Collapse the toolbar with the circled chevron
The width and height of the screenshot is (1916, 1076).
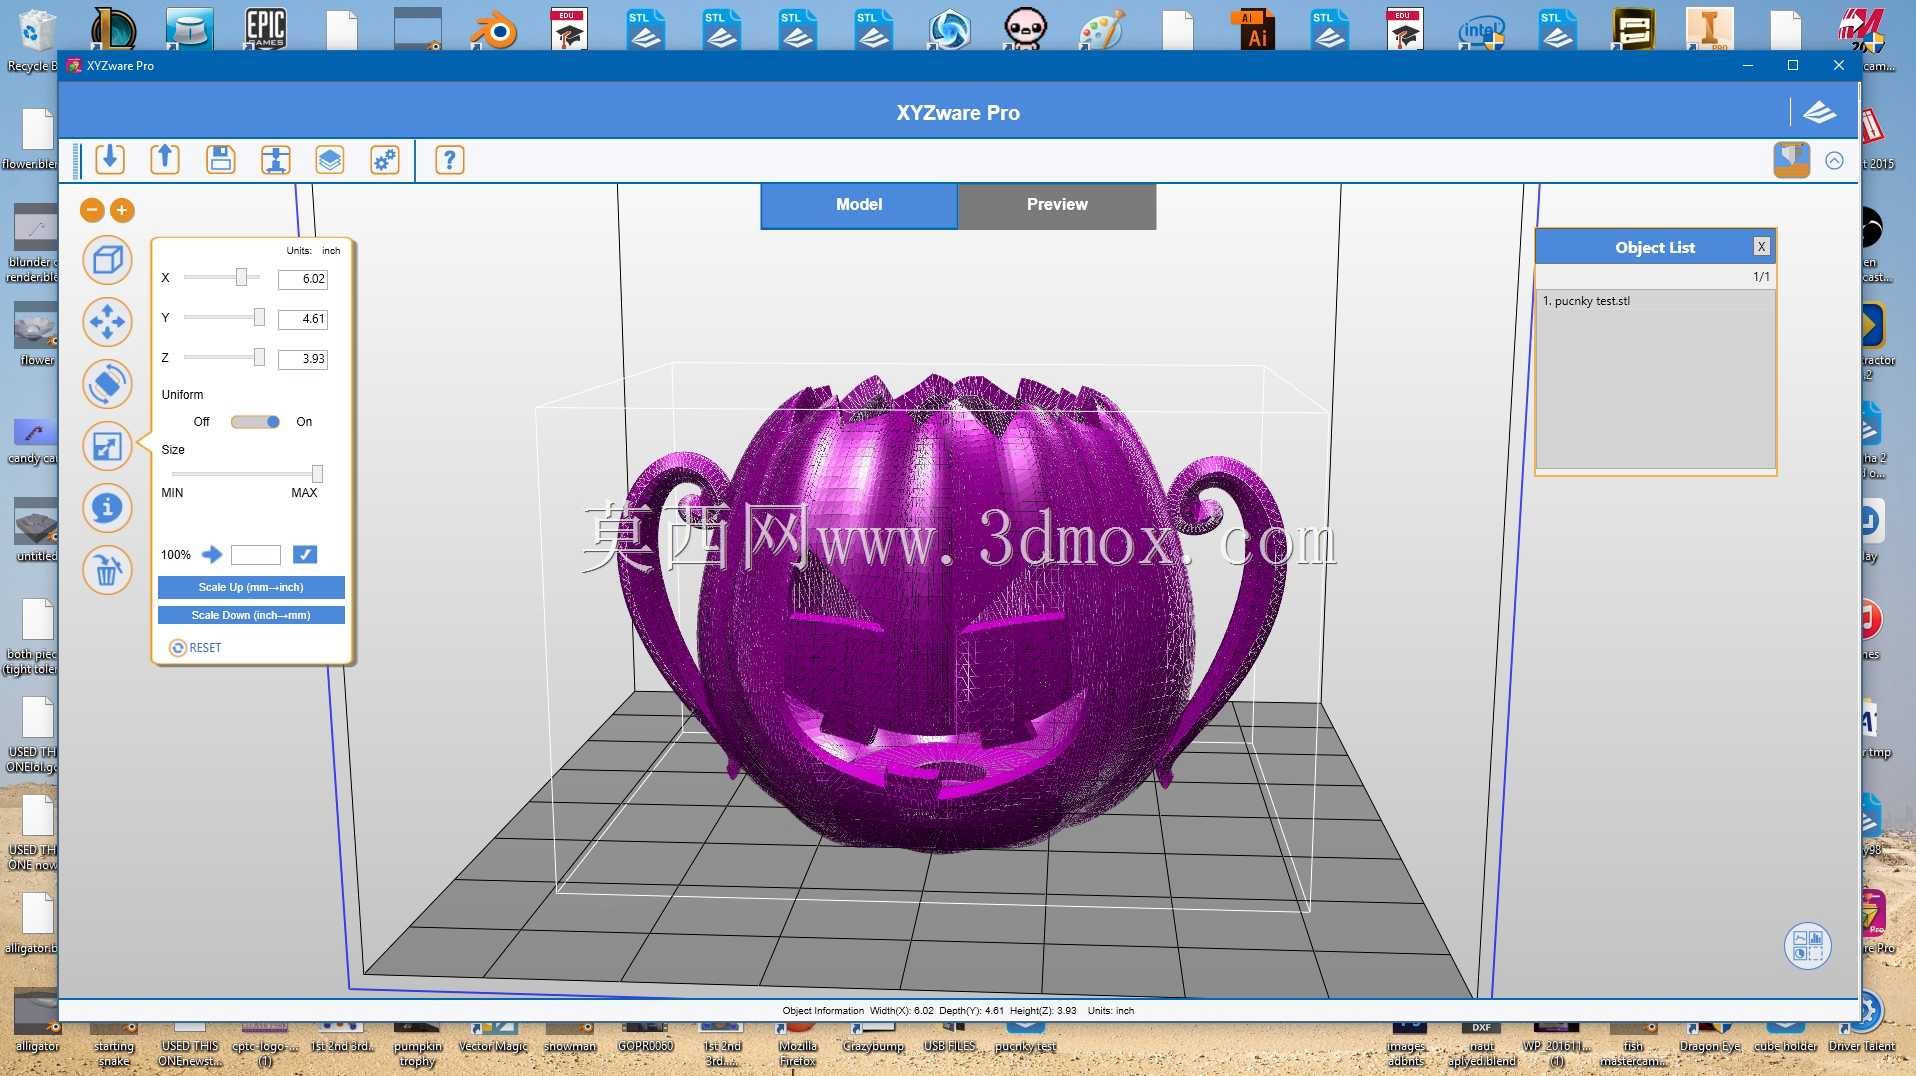pyautogui.click(x=1834, y=160)
